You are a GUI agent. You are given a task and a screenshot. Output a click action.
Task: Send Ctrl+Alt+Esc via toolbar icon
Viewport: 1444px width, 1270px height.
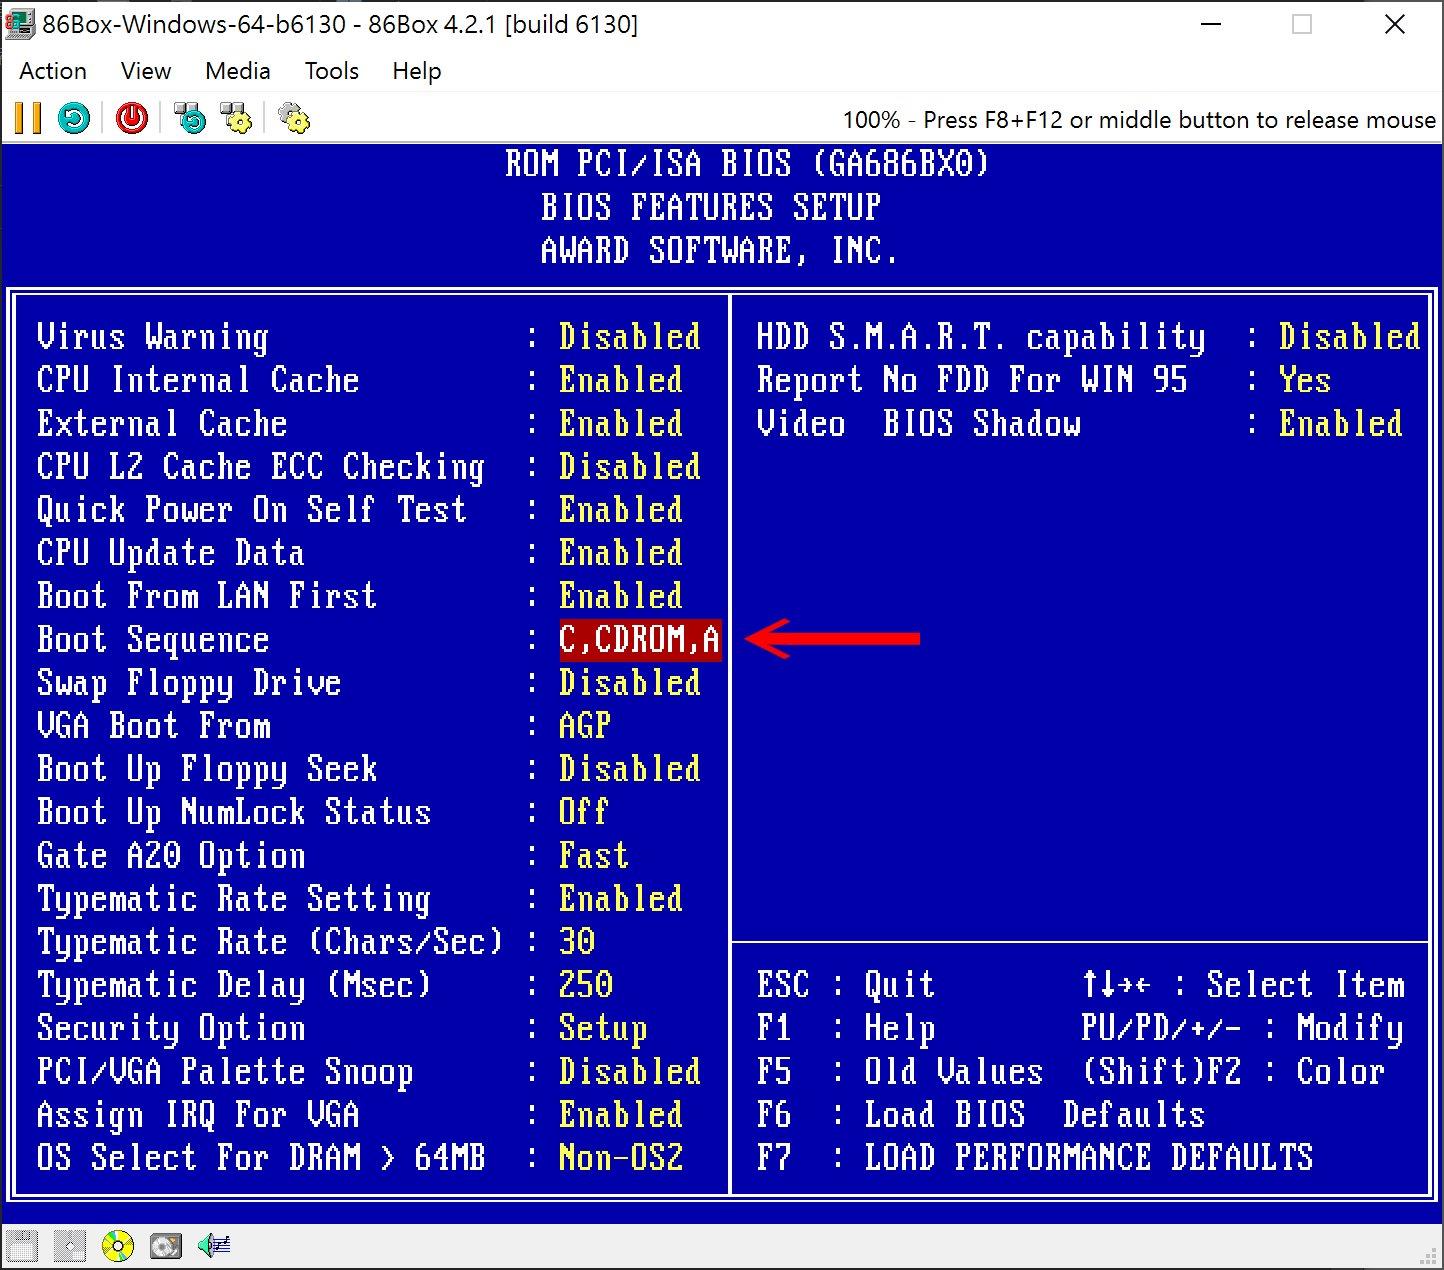pos(237,118)
